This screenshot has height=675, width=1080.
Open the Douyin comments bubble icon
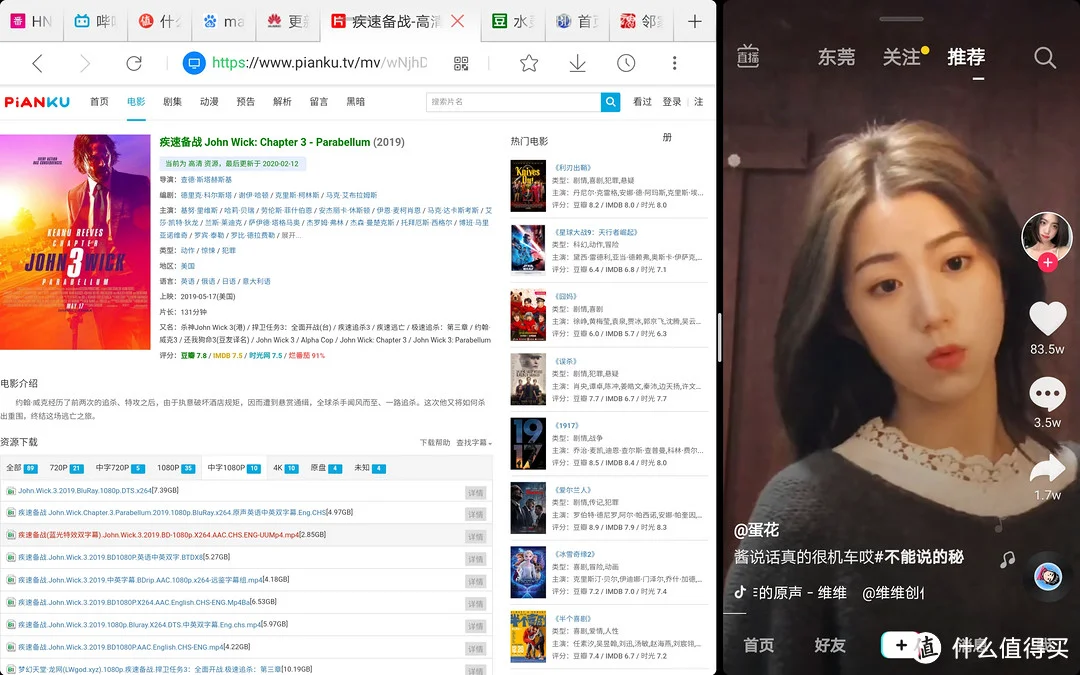[x=1047, y=394]
